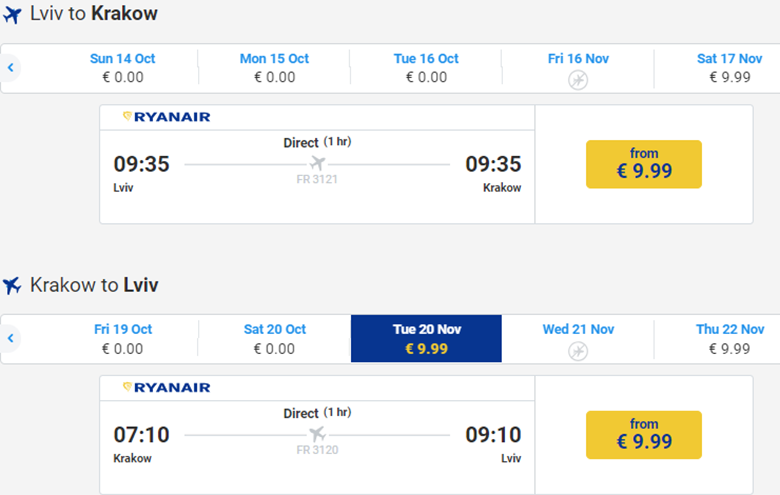The height and width of the screenshot is (495, 780).
Task: Pick Thu 22 Nov return date
Action: pos(729,339)
